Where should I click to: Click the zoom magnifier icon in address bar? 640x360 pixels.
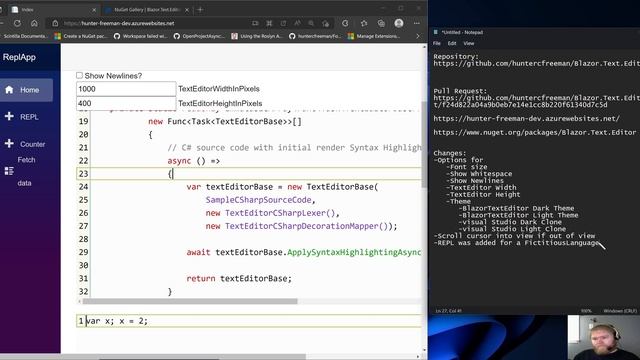(311, 23)
